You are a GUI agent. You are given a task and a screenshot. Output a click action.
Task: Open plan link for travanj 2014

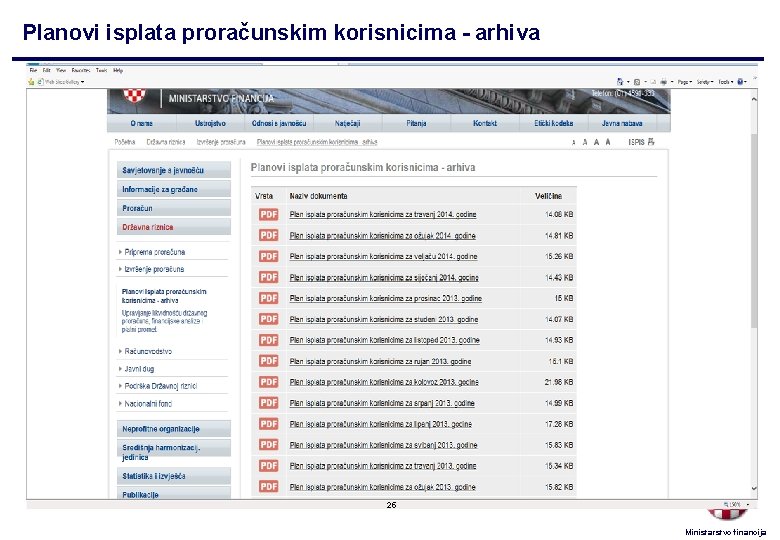383,214
